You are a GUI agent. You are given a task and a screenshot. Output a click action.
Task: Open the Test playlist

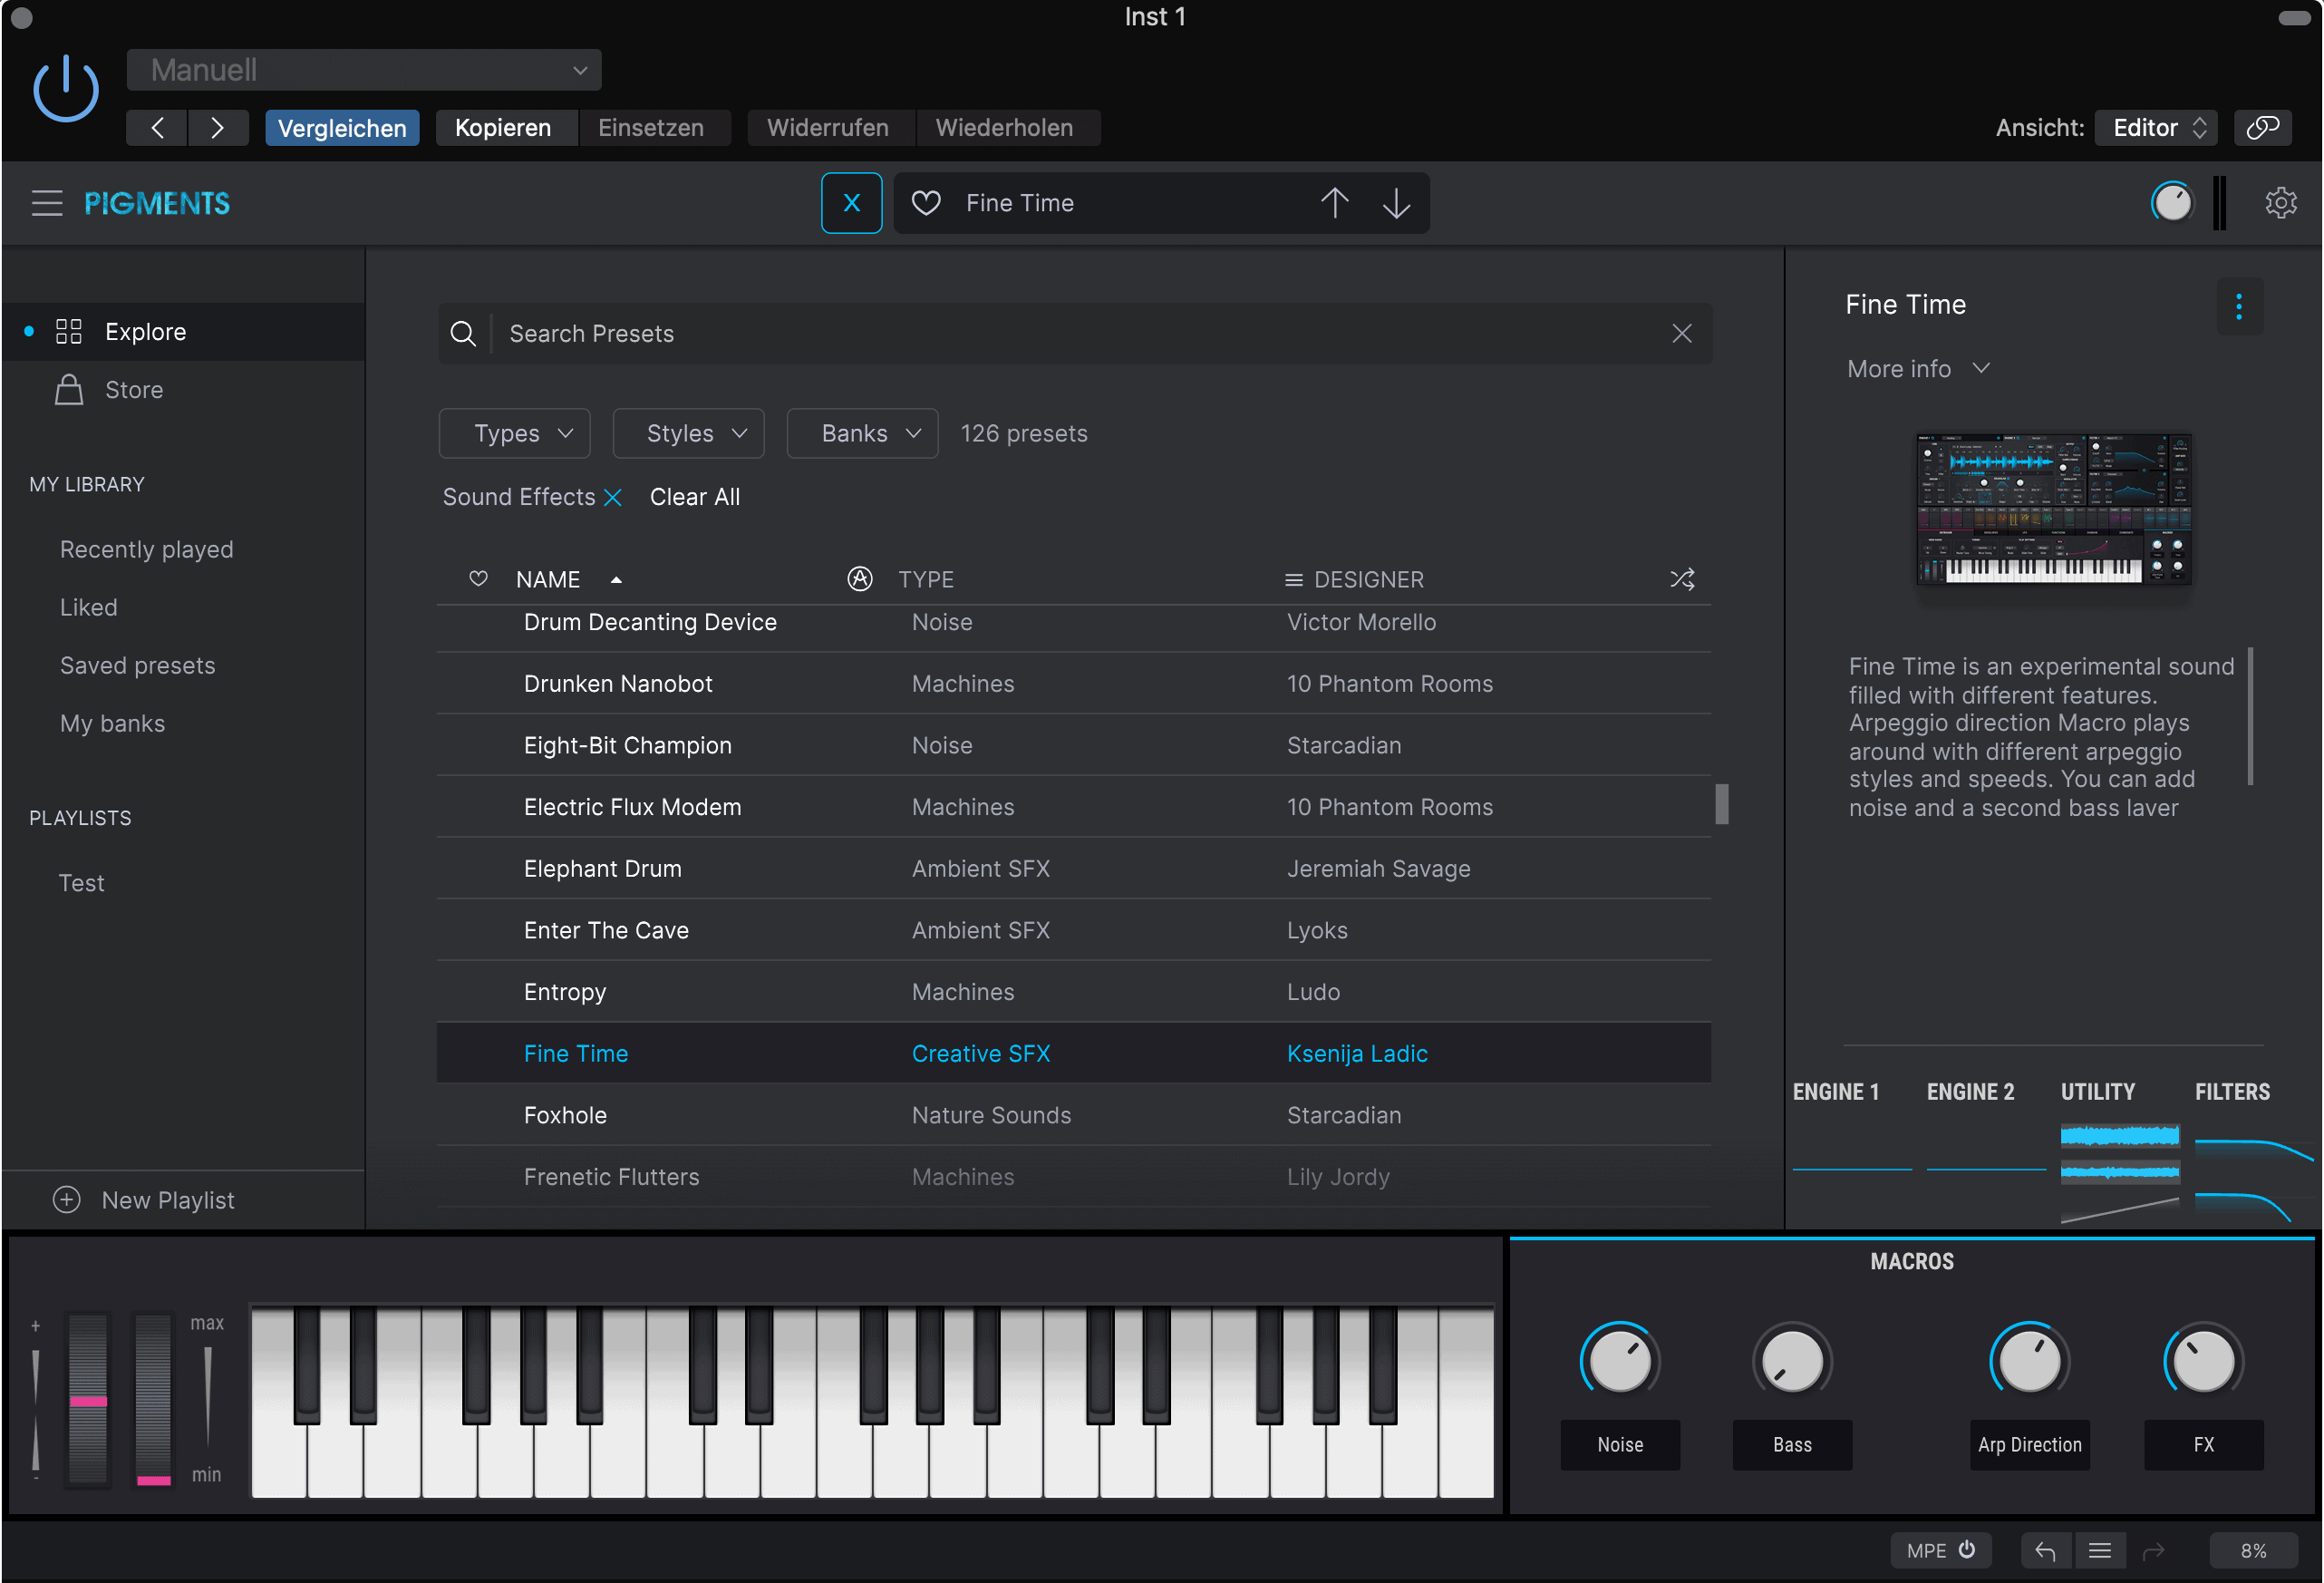(81, 883)
